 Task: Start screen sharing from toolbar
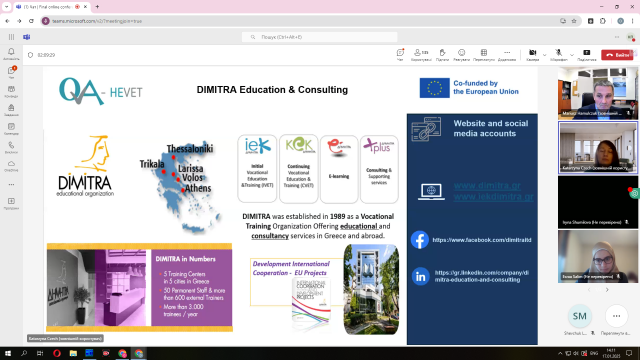(x=587, y=55)
